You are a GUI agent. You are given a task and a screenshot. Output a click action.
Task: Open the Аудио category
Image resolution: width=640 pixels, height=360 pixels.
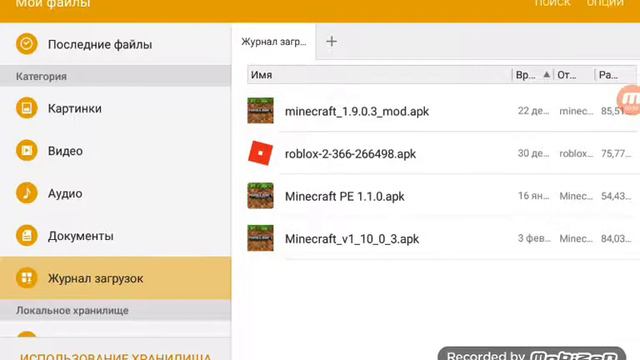click(x=116, y=193)
